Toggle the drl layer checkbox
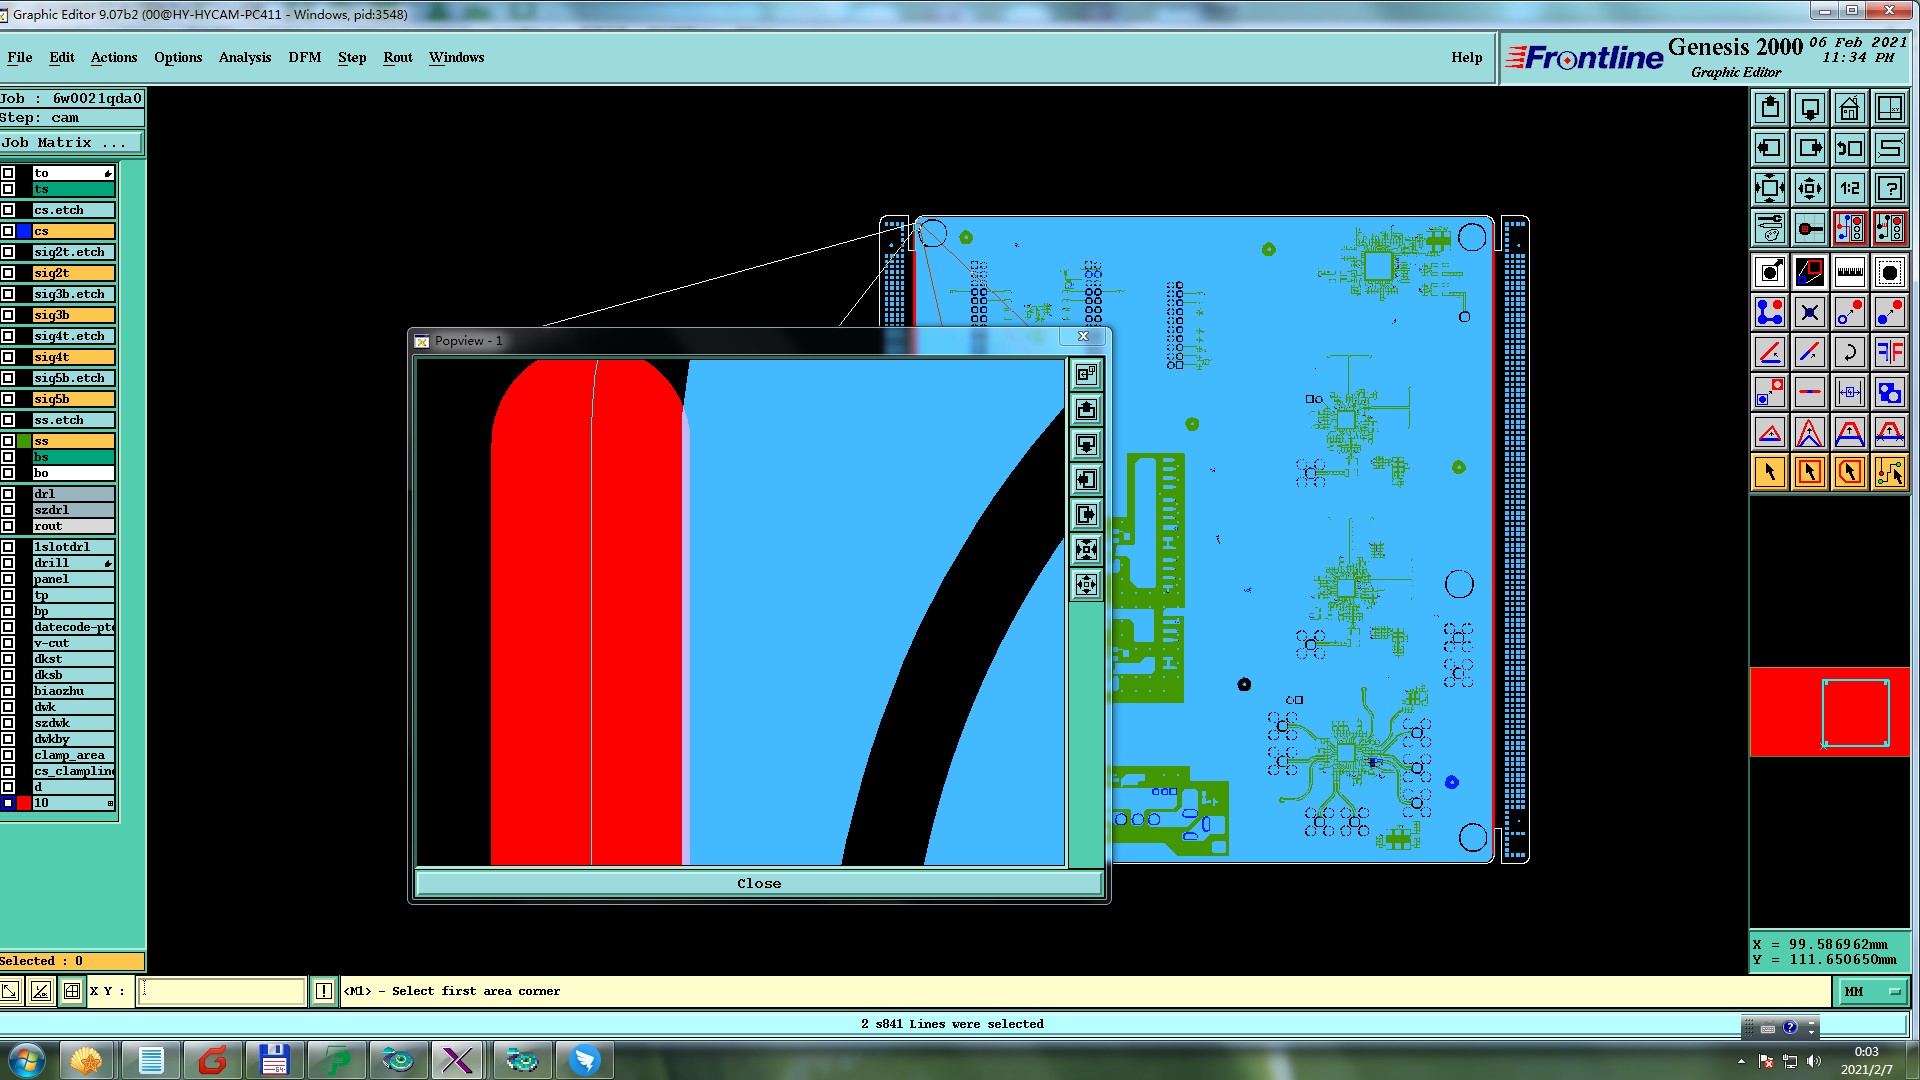Viewport: 1920px width, 1080px height. pos(8,494)
